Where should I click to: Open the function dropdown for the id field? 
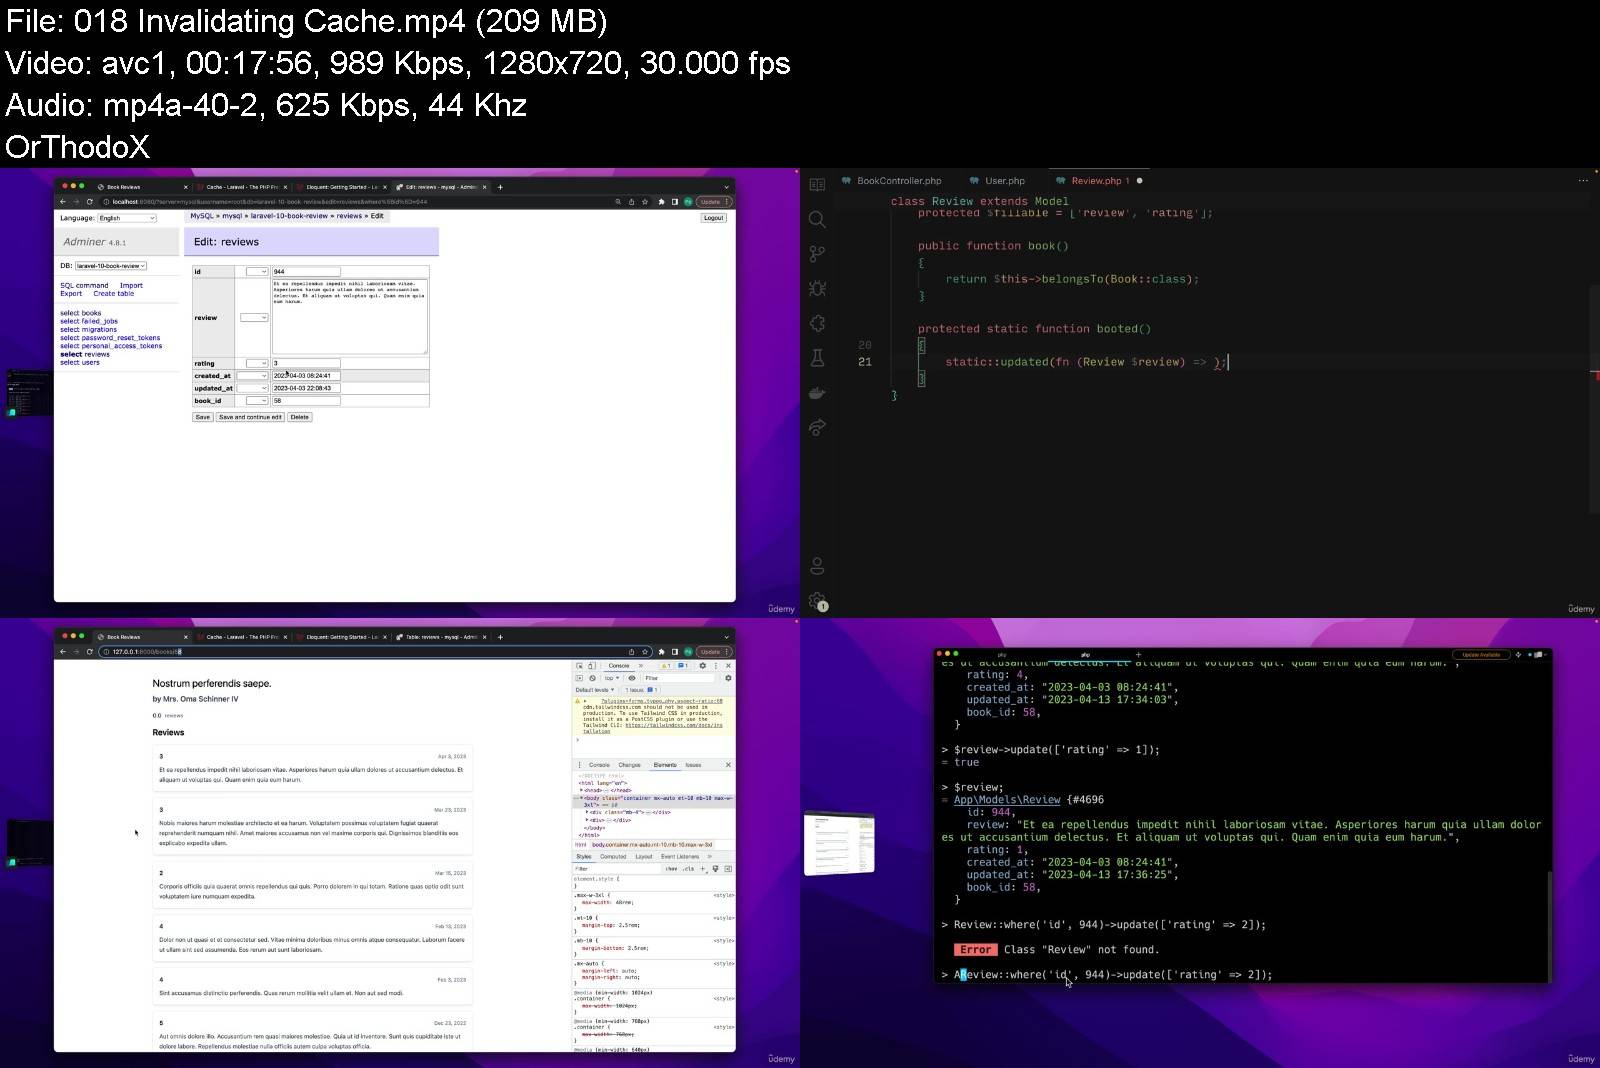257,271
